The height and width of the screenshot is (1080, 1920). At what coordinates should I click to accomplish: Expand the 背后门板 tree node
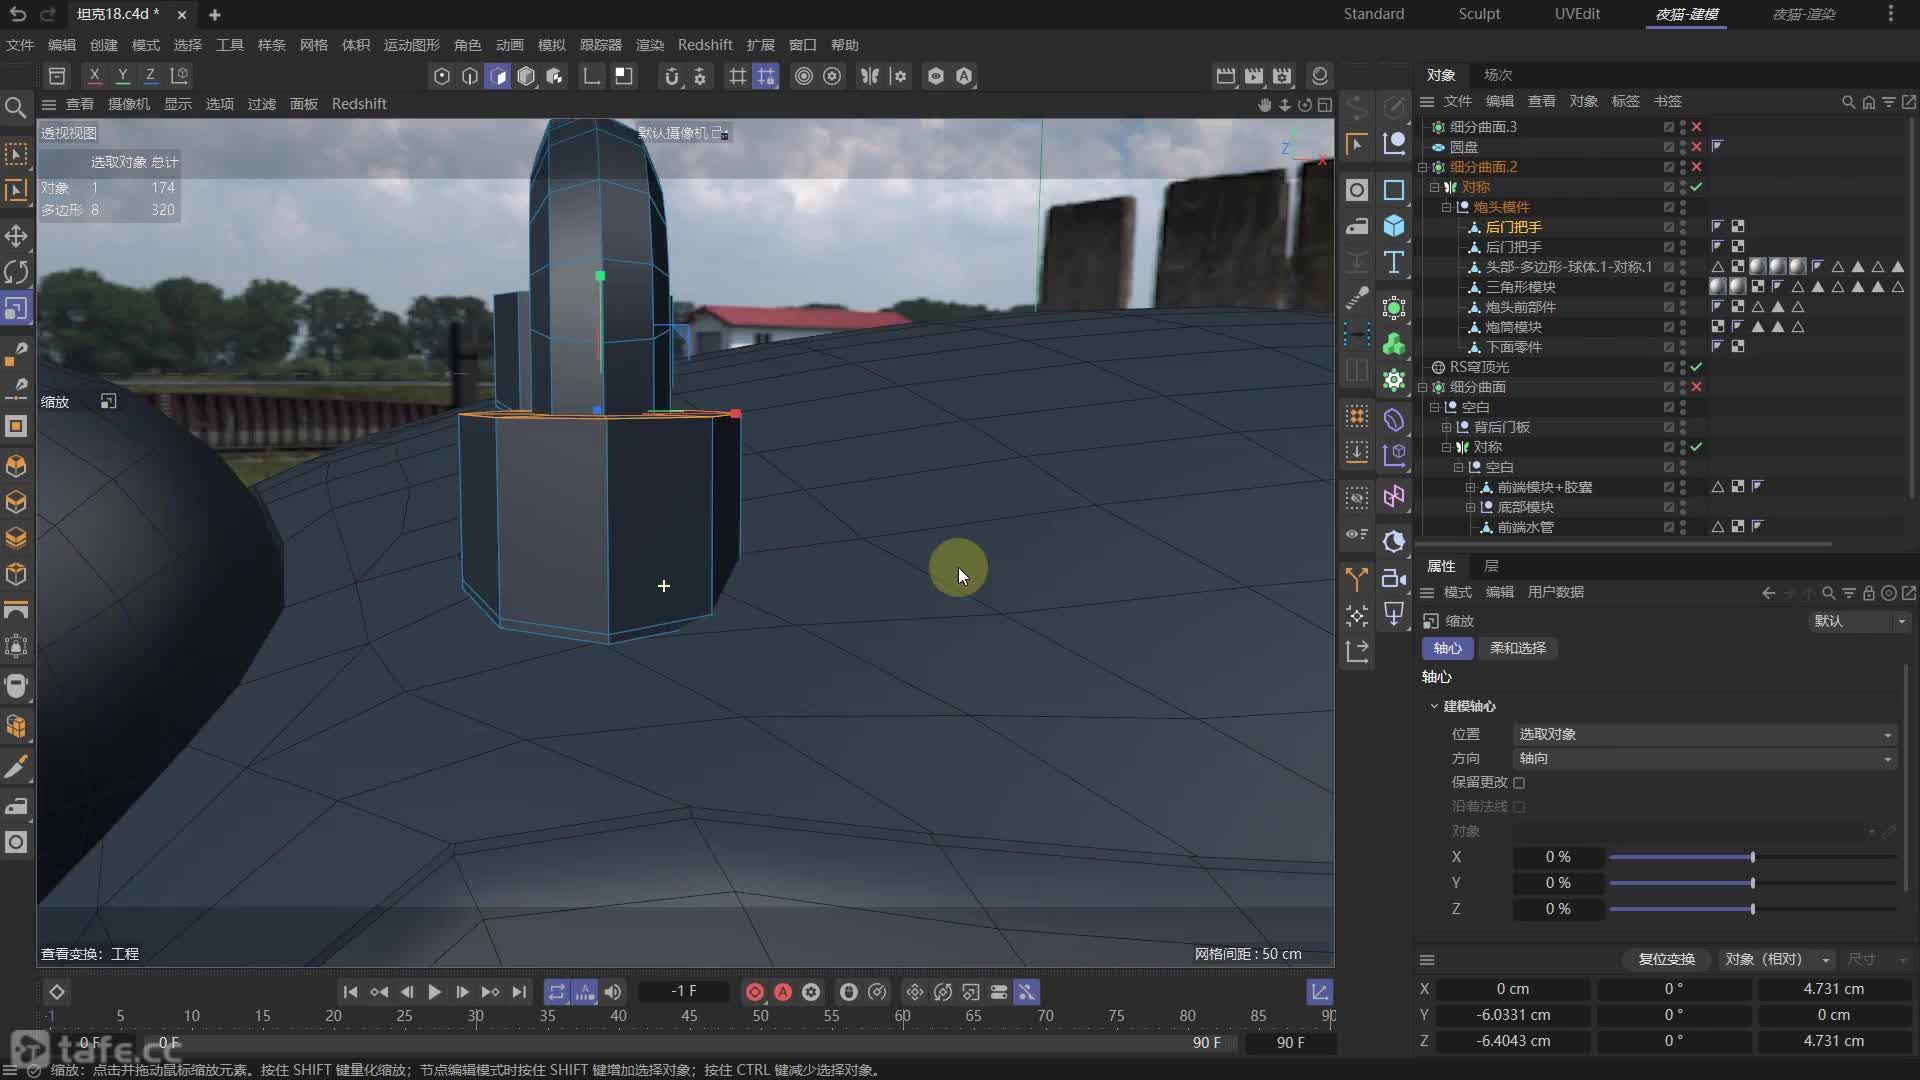1447,427
